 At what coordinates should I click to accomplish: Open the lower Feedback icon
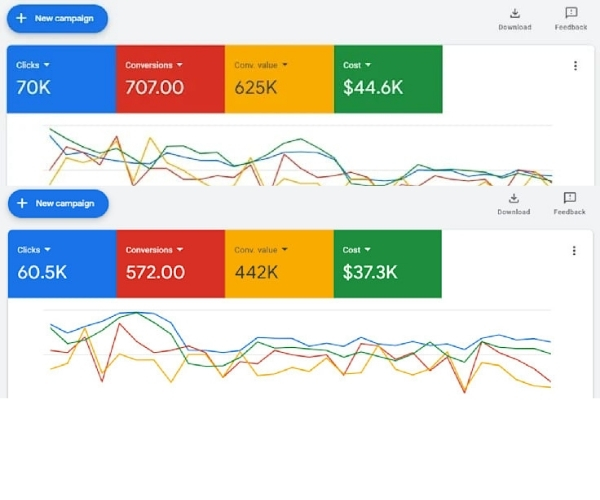569,198
